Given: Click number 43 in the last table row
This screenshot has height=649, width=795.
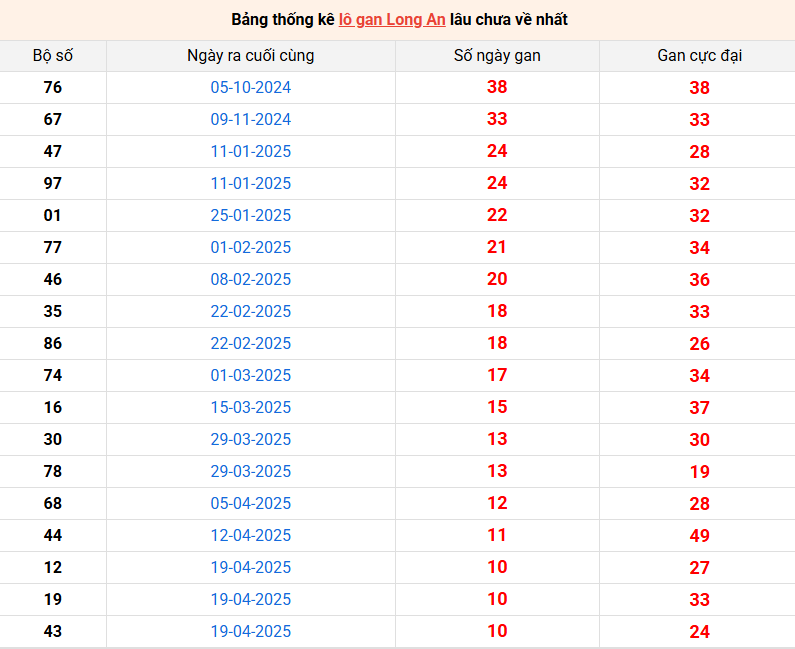Looking at the screenshot, I should [x=53, y=632].
